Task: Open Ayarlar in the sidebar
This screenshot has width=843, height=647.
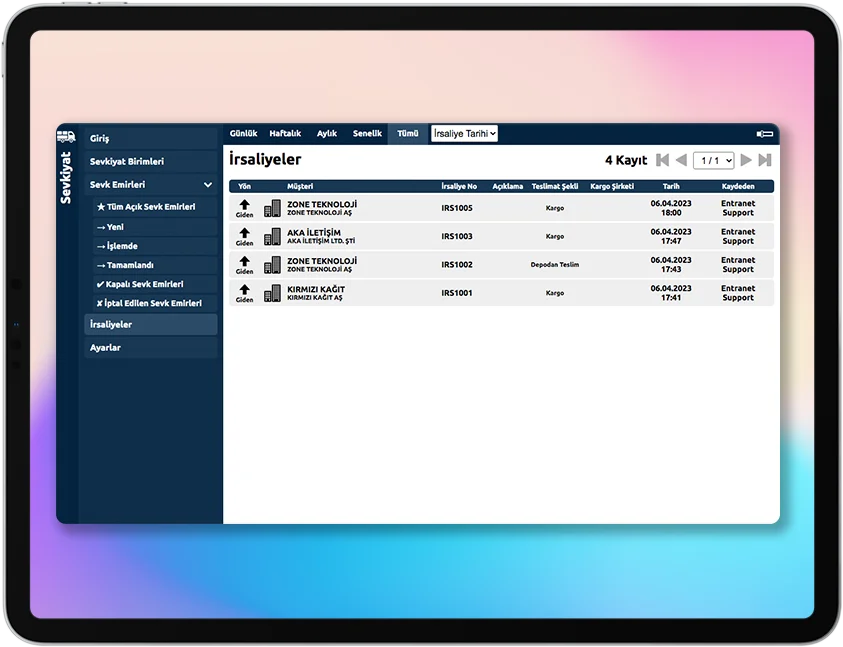Action: (x=106, y=347)
